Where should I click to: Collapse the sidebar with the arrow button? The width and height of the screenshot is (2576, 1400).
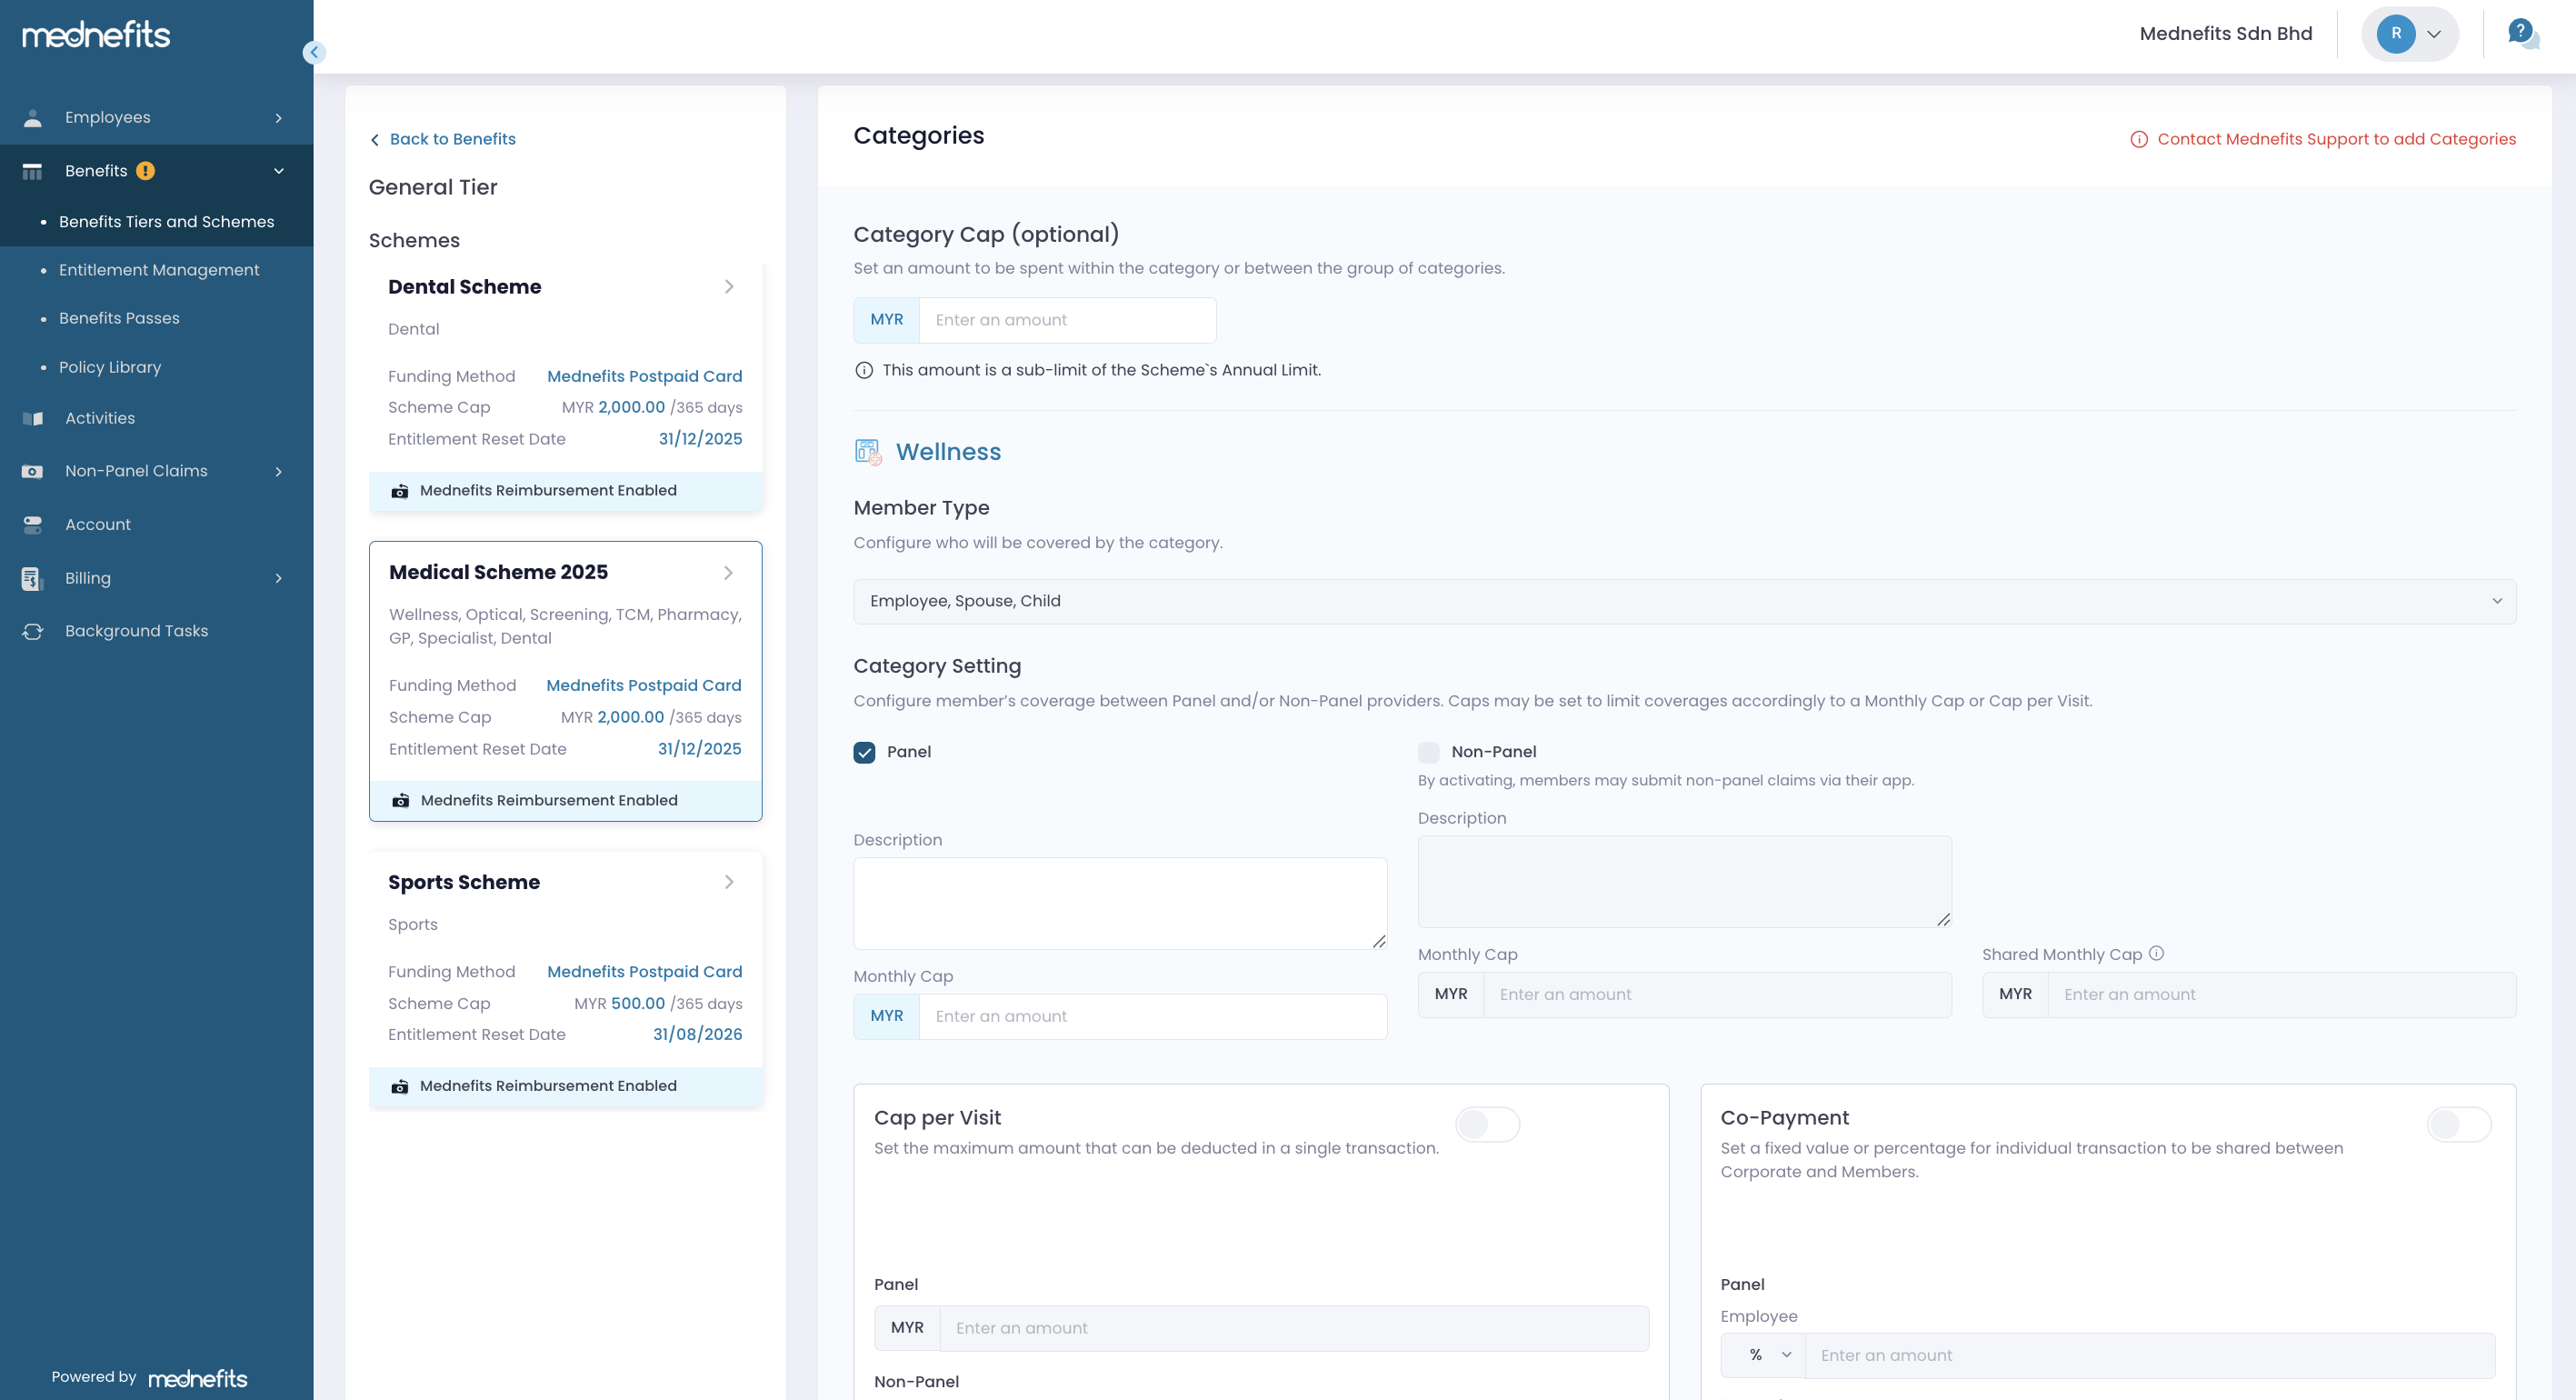coord(314,52)
